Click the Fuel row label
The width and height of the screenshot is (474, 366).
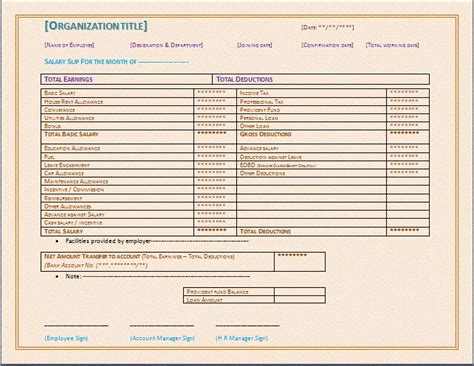click(49, 157)
